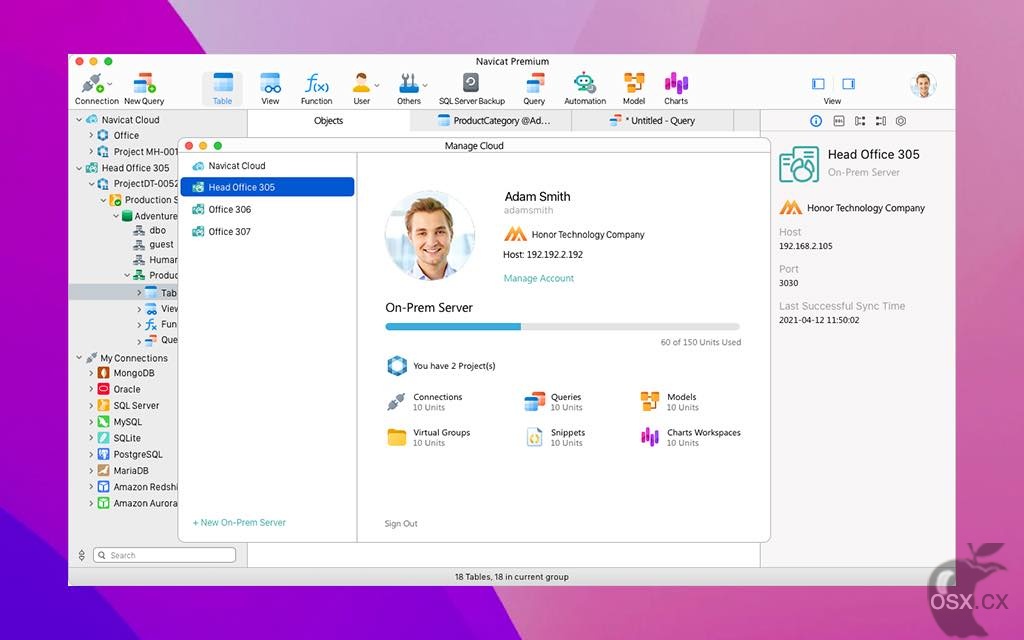
Task: Click the On-Prem Server usage bar
Action: coord(562,327)
